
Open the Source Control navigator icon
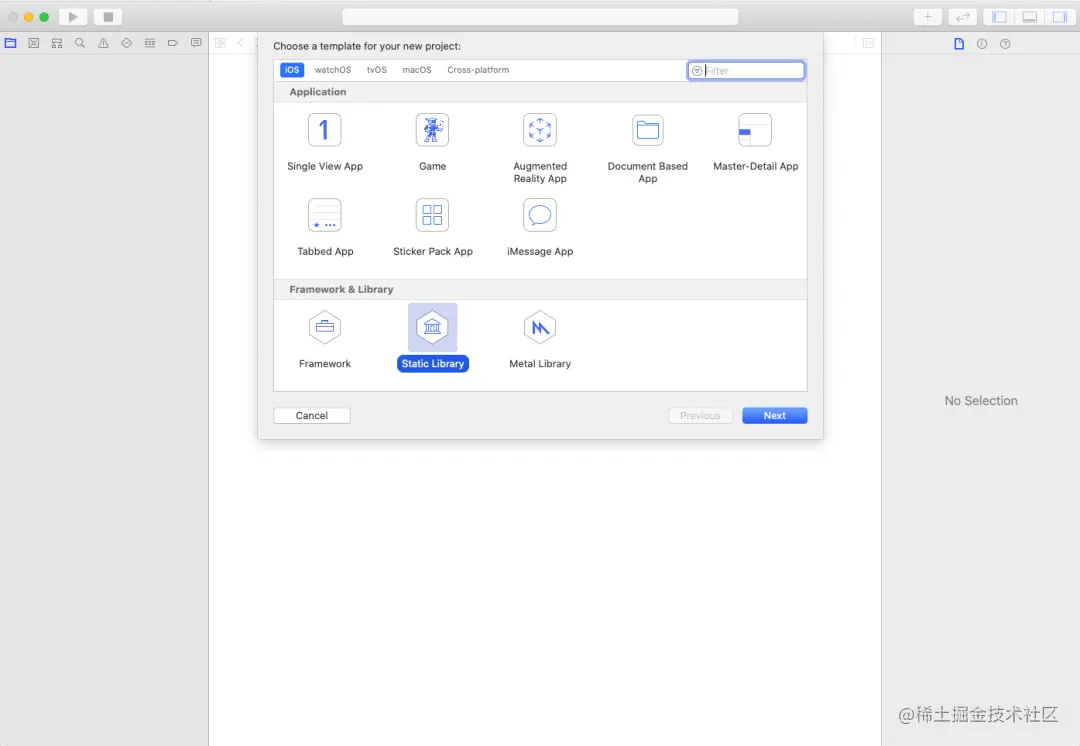[34, 43]
